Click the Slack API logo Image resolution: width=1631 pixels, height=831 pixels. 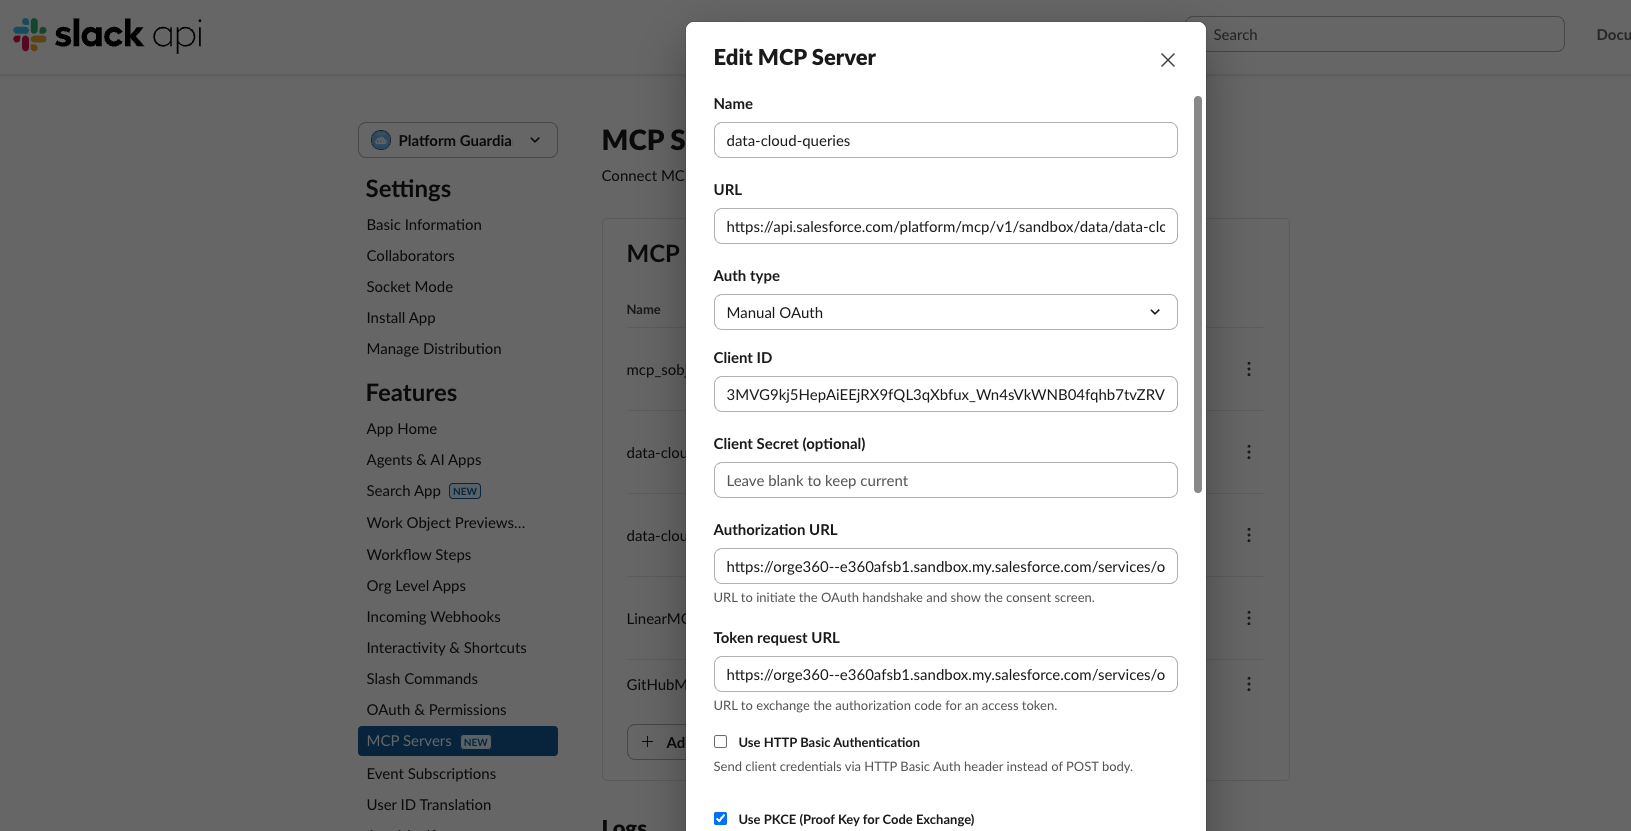(x=107, y=35)
